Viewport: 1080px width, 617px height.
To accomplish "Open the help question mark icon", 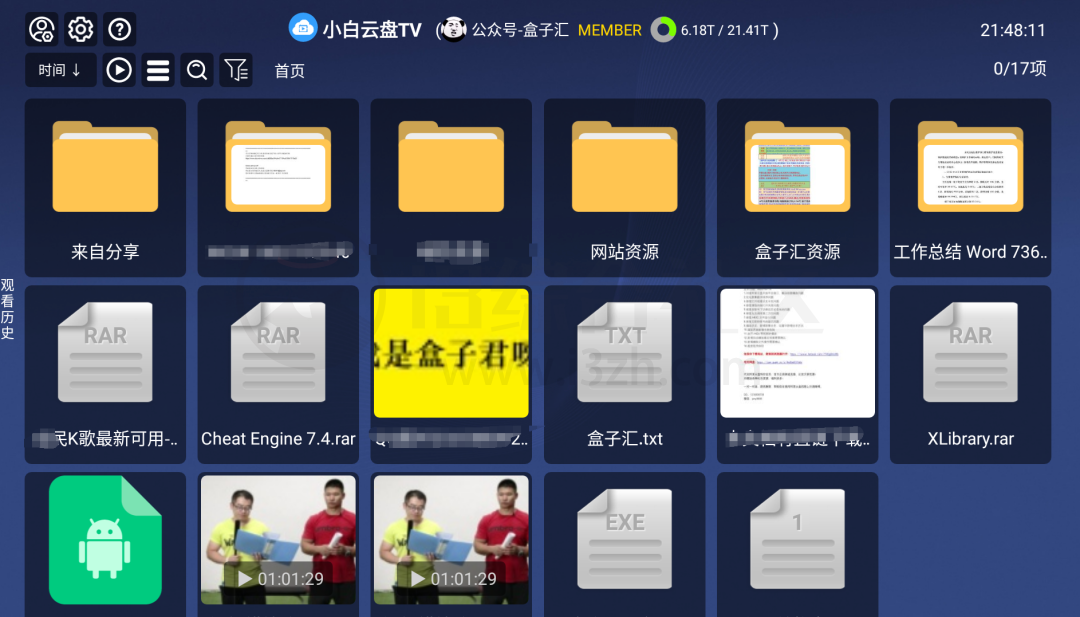I will (x=119, y=30).
